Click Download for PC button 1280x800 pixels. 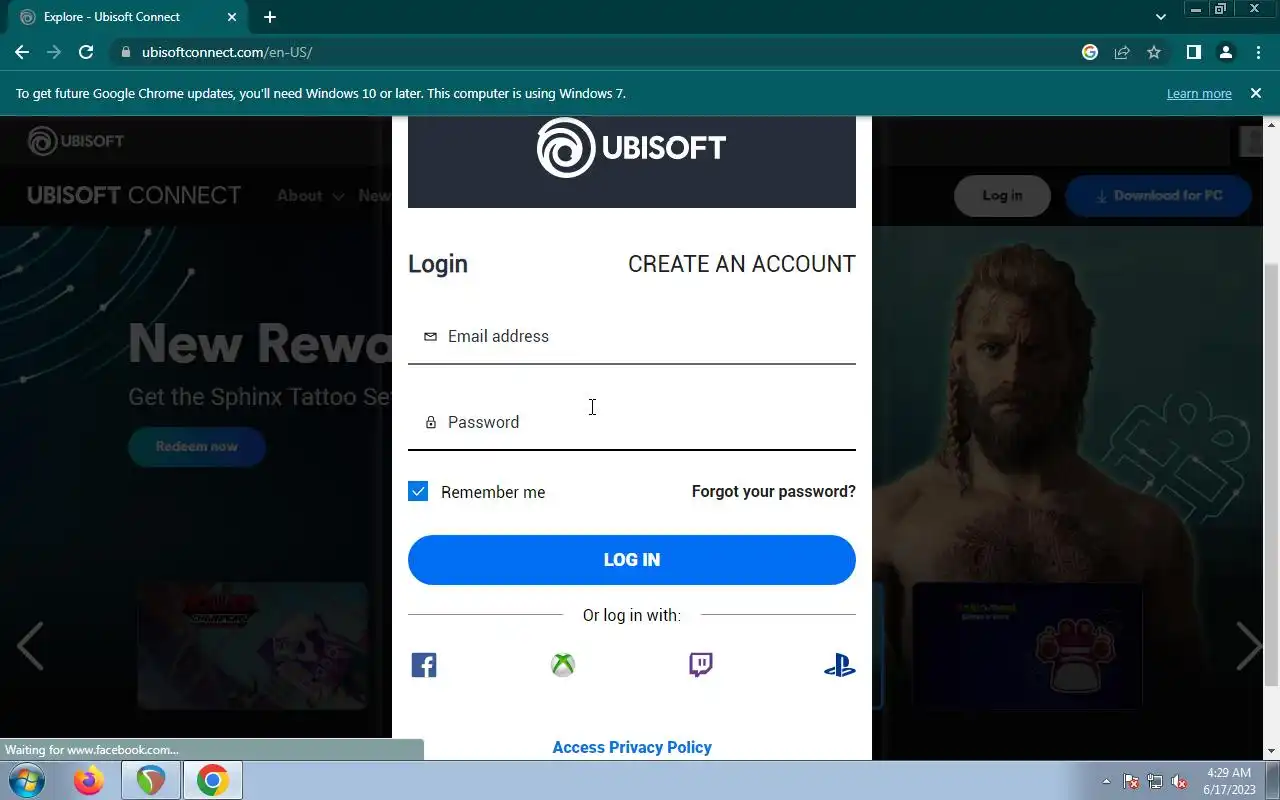pyautogui.click(x=1158, y=196)
